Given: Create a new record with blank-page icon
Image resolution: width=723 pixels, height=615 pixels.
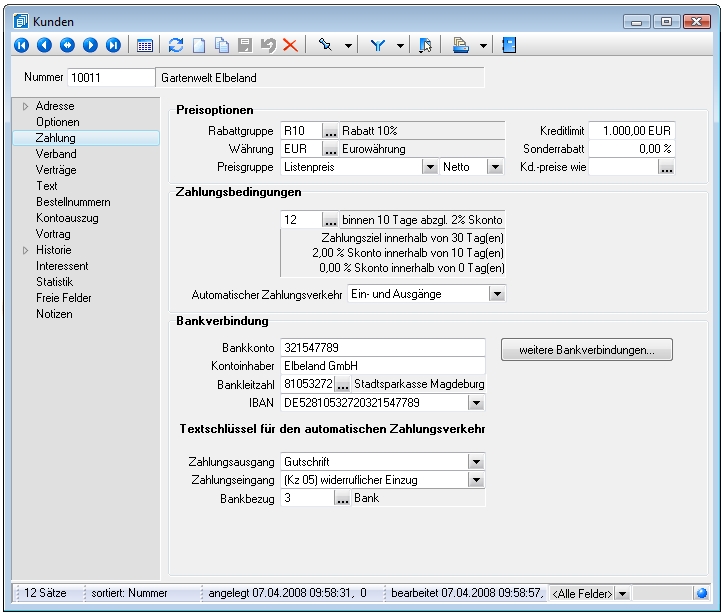Looking at the screenshot, I should 199,45.
